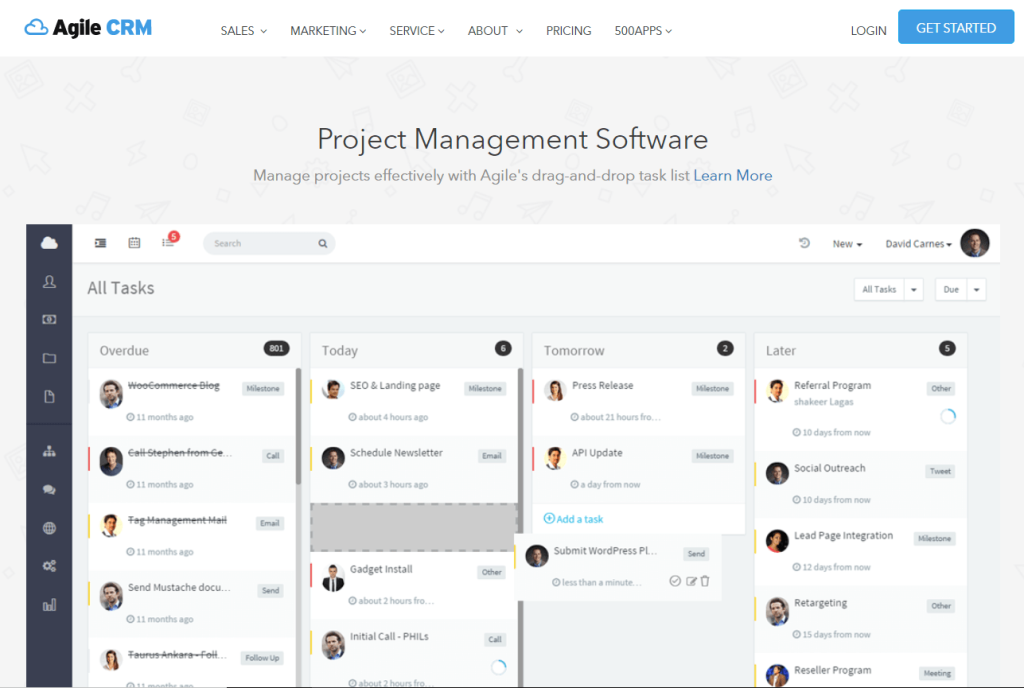Click the GET STARTED button

pyautogui.click(x=955, y=27)
